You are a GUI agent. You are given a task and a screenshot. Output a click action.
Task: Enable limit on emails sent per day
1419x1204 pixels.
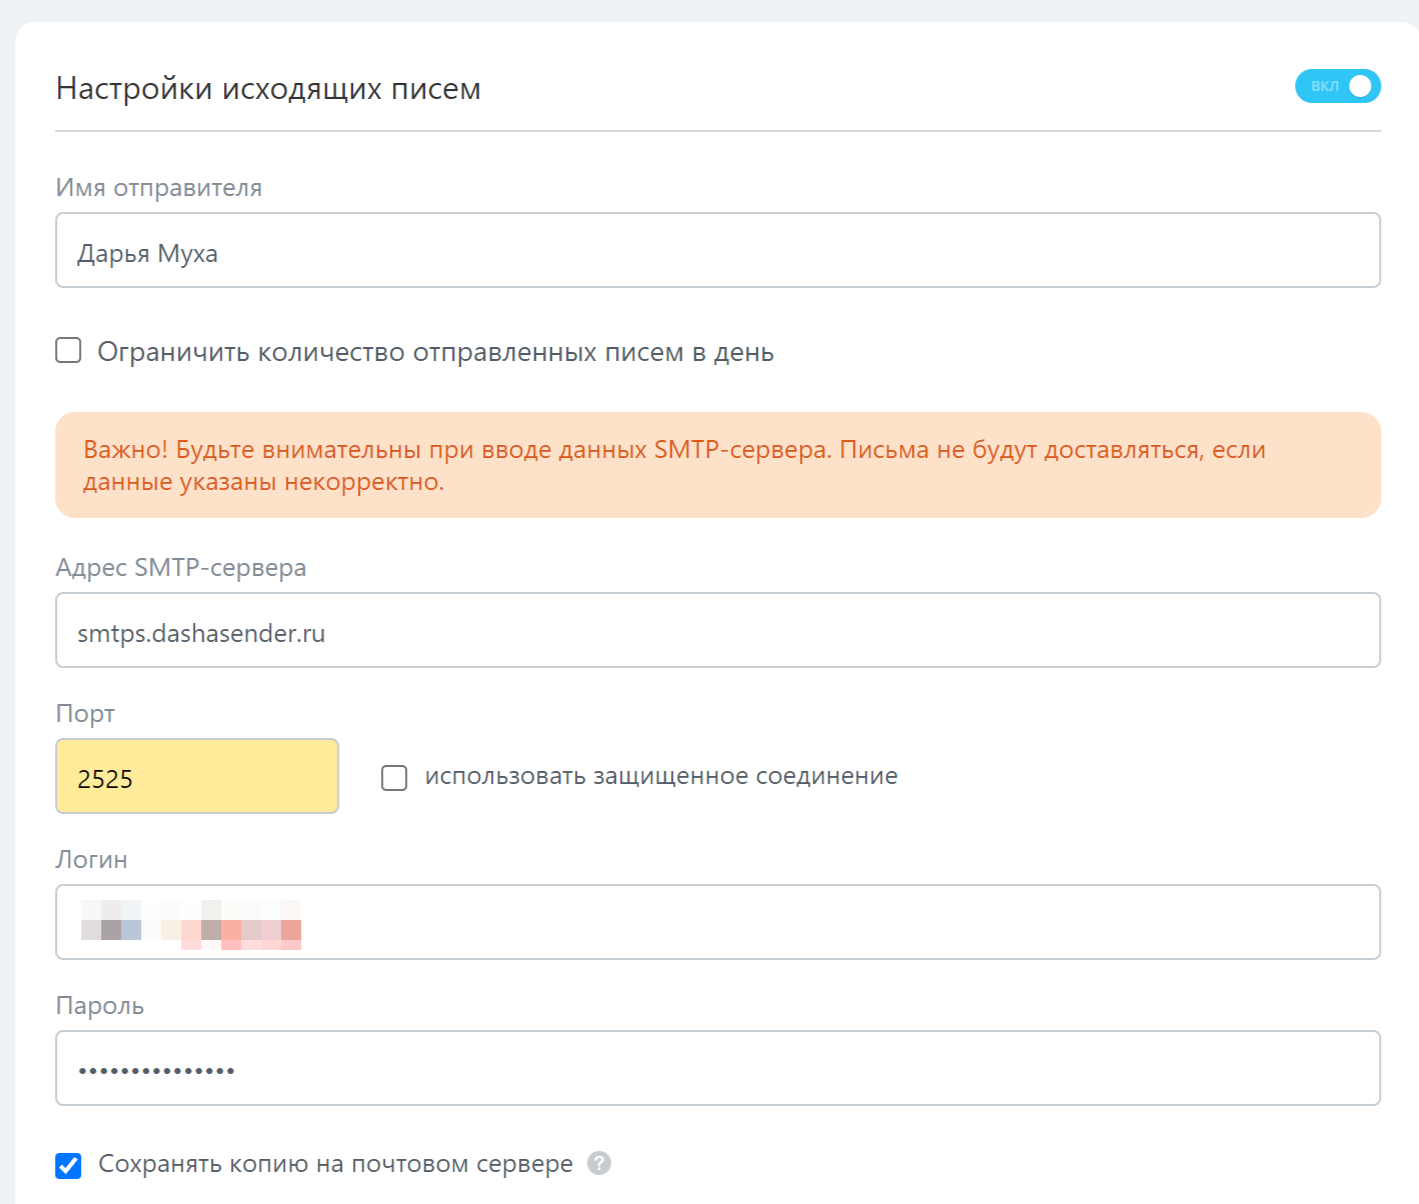click(68, 350)
